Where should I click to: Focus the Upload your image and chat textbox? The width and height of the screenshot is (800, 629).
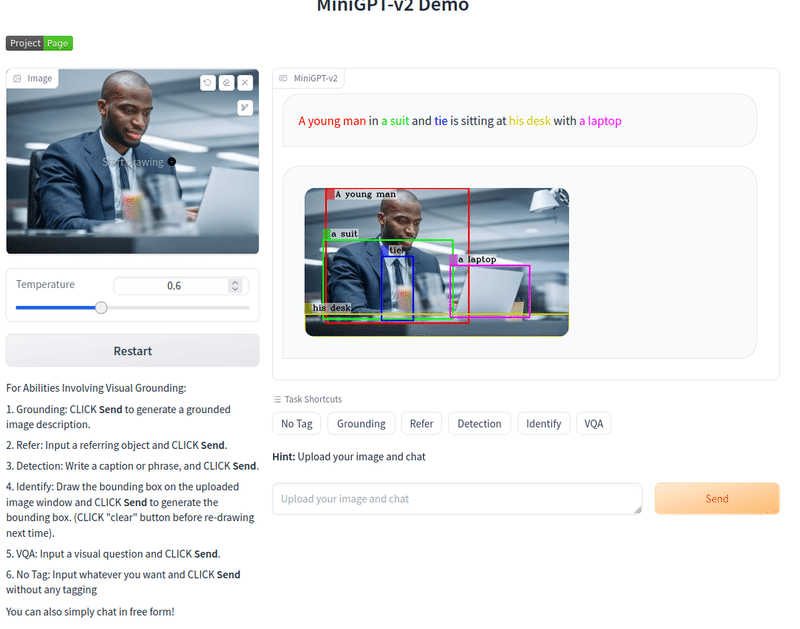[x=457, y=498]
